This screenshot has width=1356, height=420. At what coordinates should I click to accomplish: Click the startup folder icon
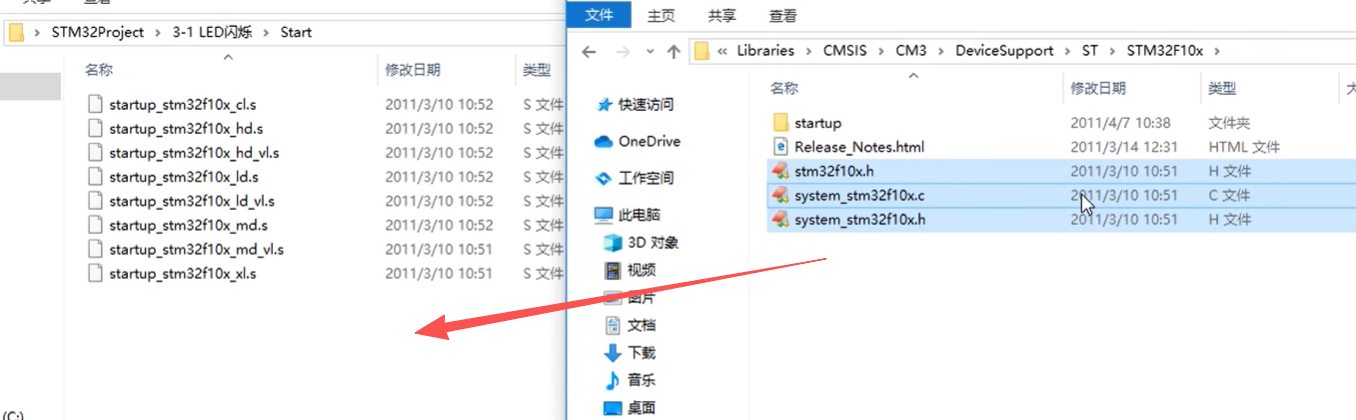[x=780, y=122]
